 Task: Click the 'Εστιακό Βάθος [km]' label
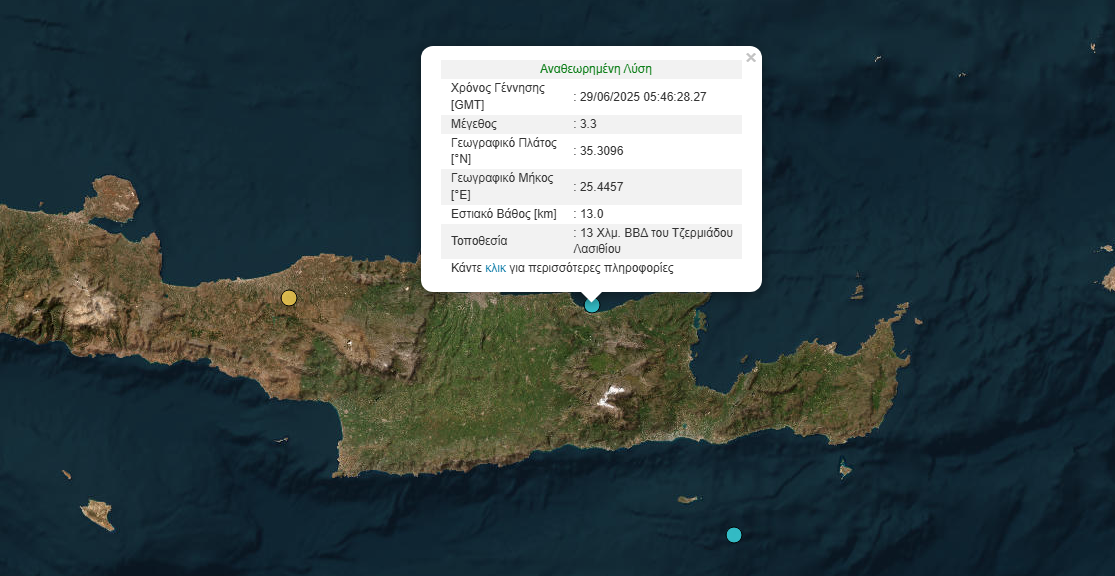coord(503,214)
